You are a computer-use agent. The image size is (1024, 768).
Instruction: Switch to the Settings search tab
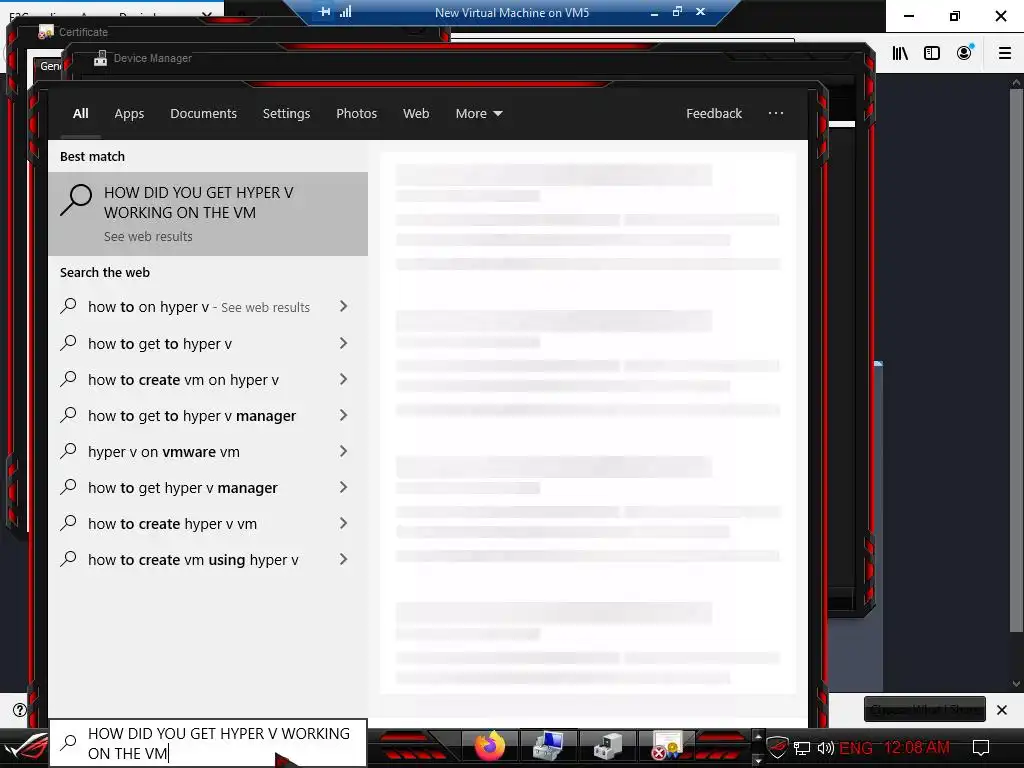click(x=286, y=114)
